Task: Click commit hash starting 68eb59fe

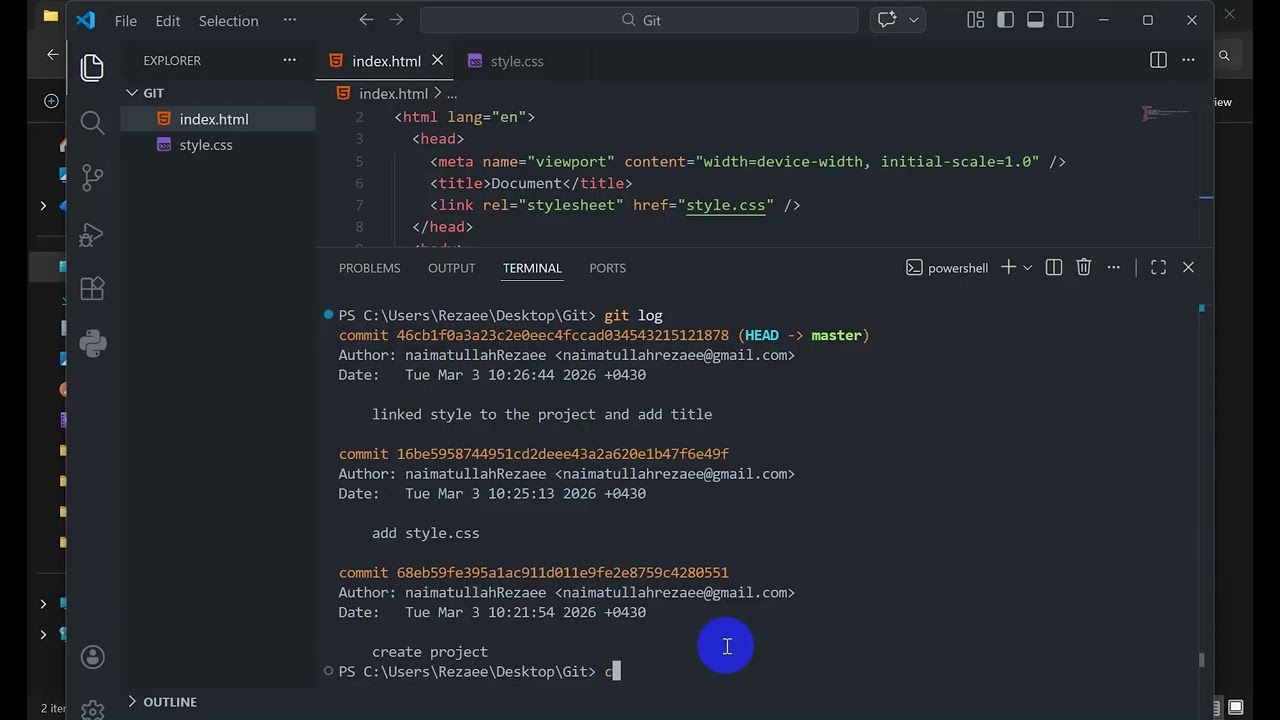Action: pyautogui.click(x=563, y=573)
